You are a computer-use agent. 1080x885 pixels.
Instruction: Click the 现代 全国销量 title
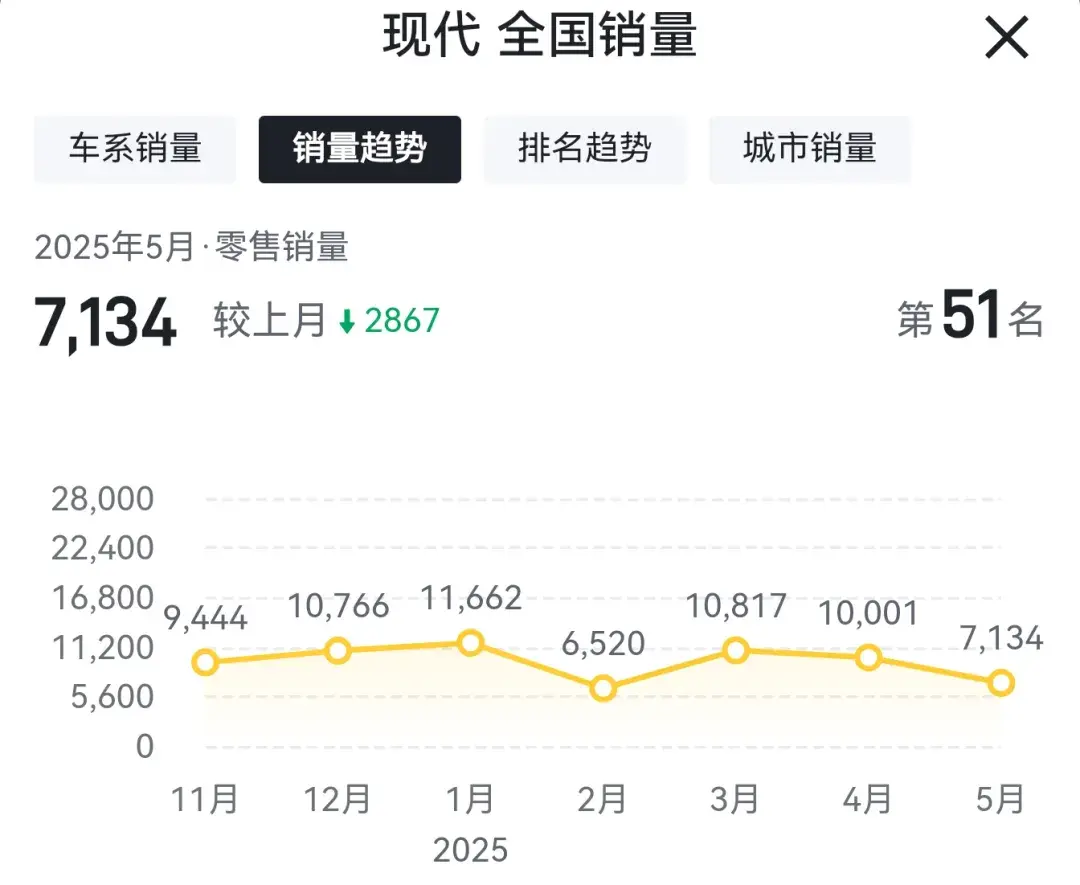tap(540, 36)
